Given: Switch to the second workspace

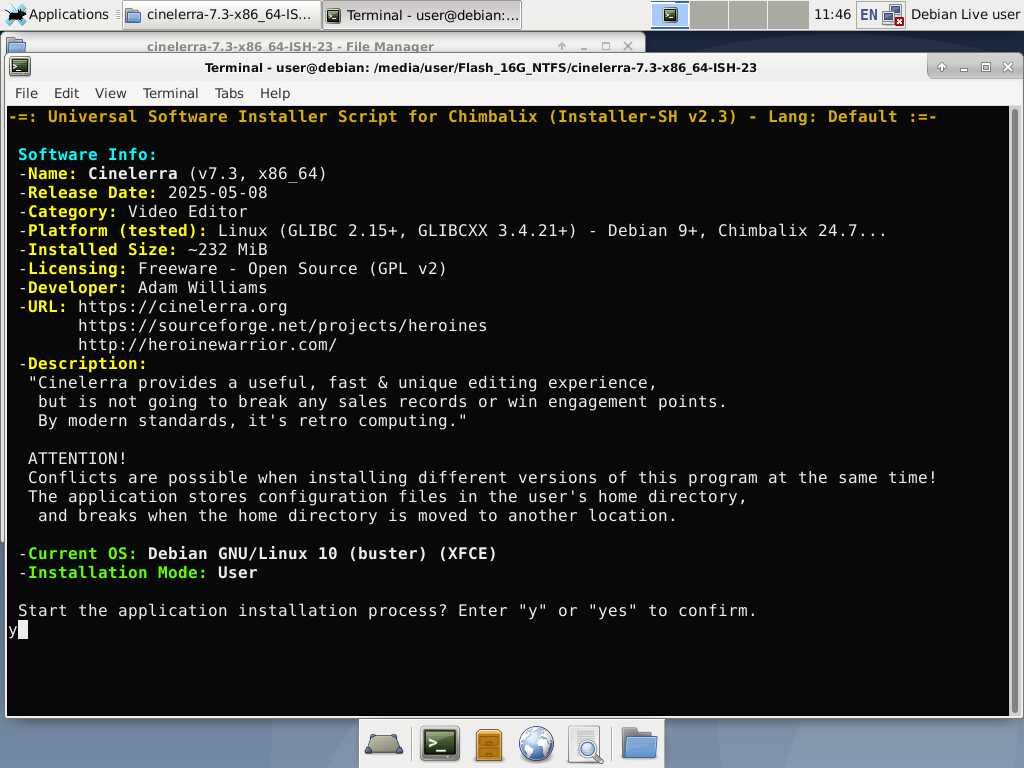Looking at the screenshot, I should tap(709, 14).
